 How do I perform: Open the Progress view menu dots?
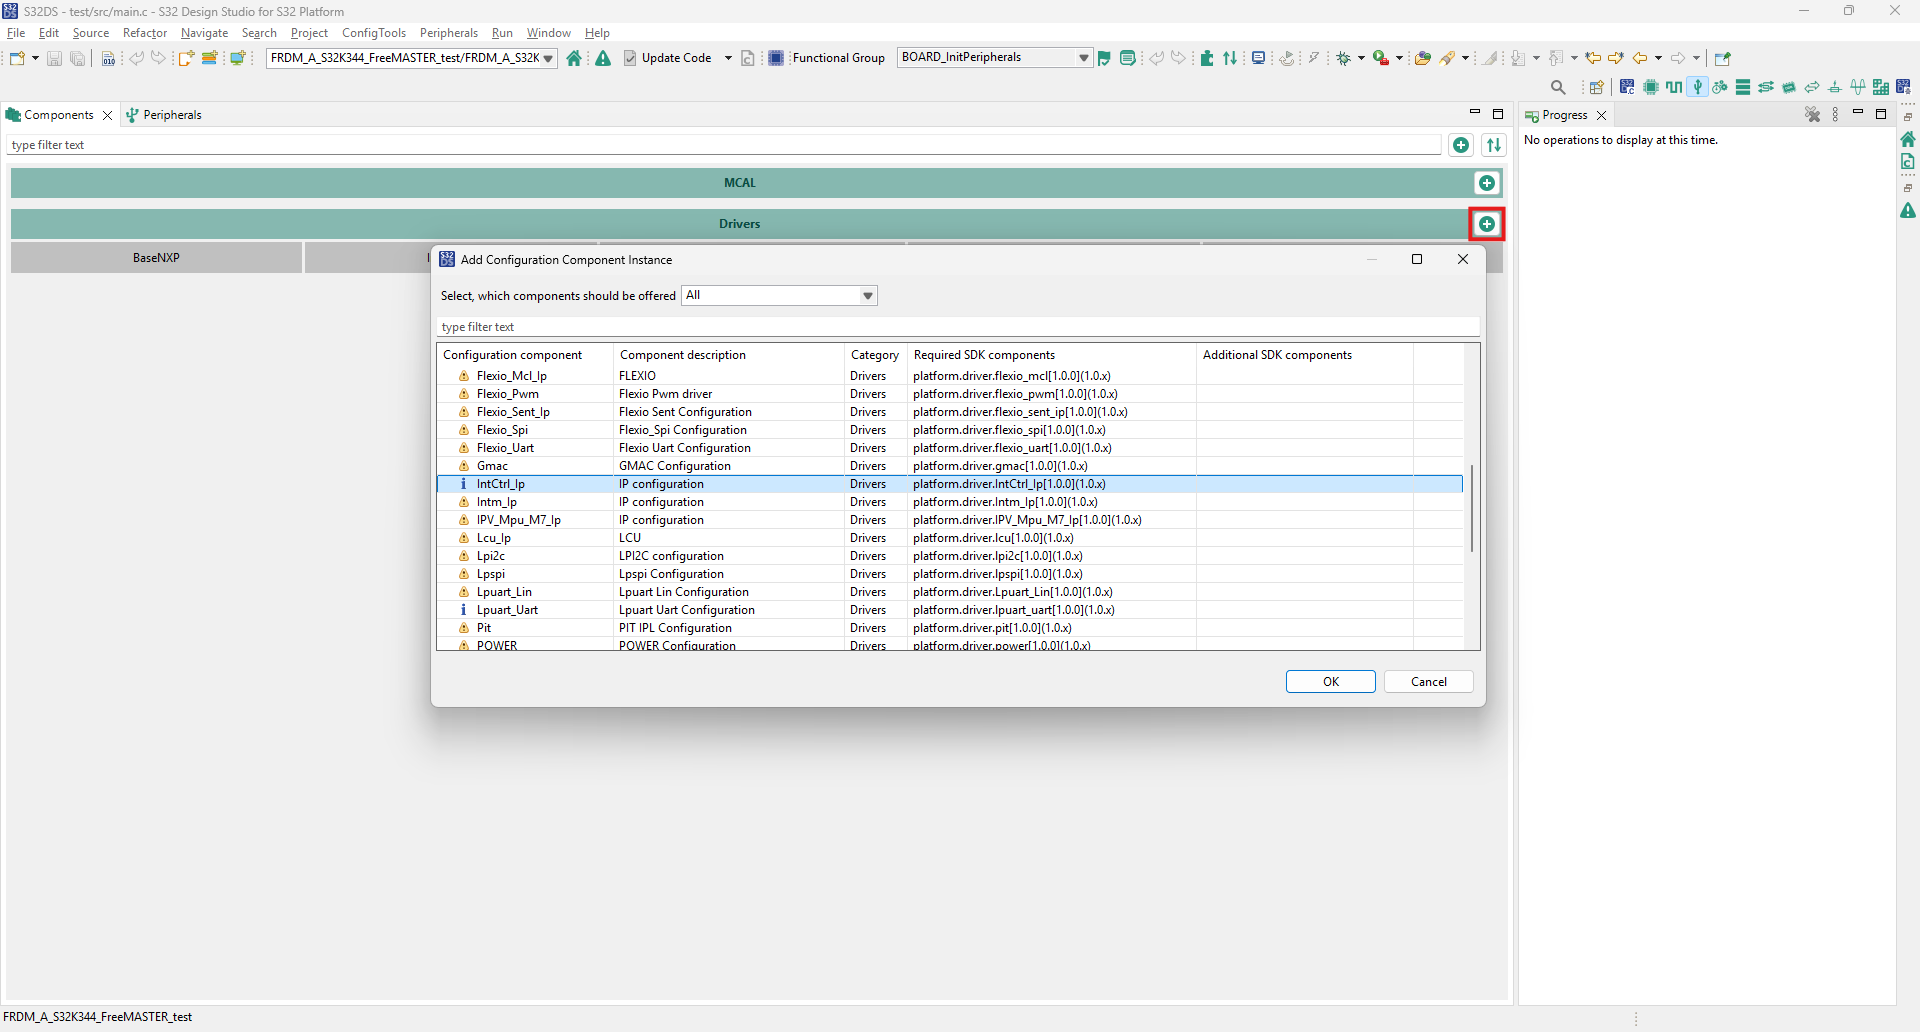coord(1835,115)
